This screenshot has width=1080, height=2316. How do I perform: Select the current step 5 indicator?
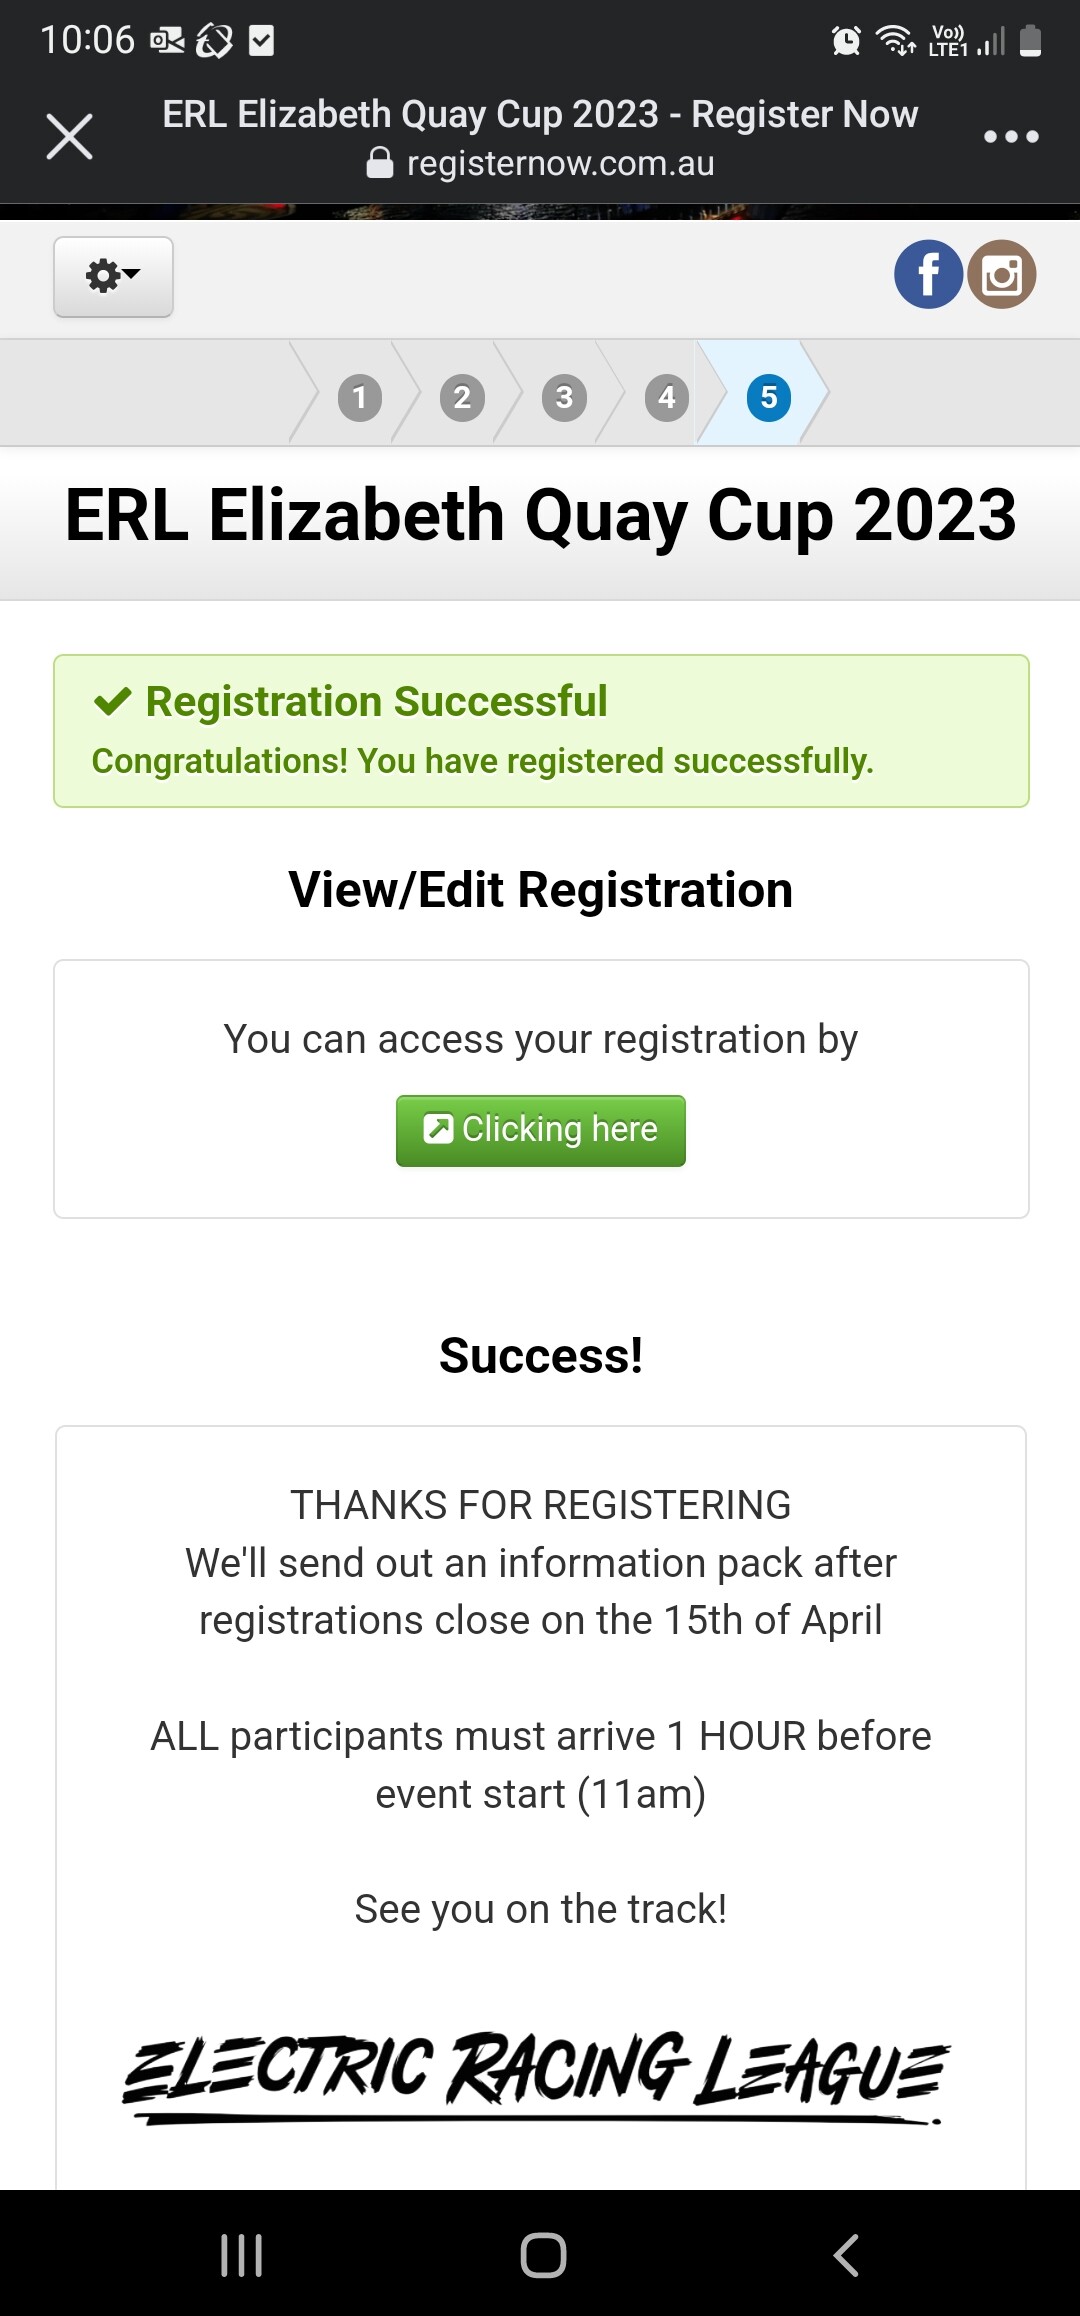coord(769,398)
